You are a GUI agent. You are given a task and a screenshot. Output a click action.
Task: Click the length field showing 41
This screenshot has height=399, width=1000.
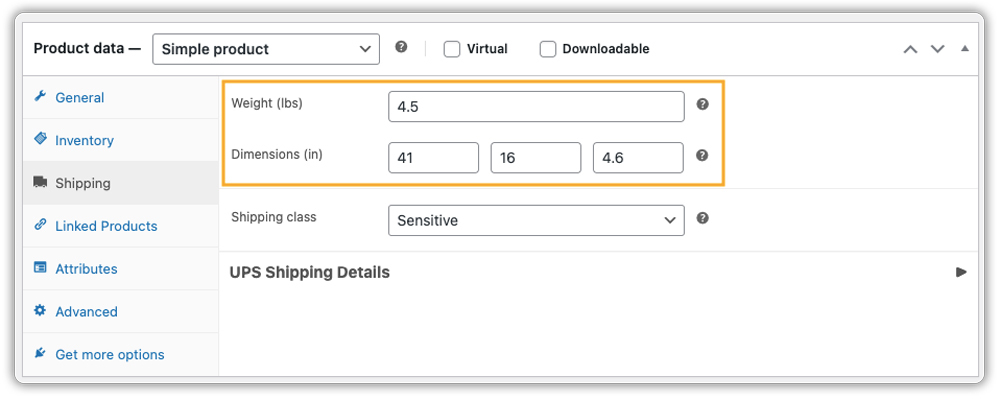434,157
